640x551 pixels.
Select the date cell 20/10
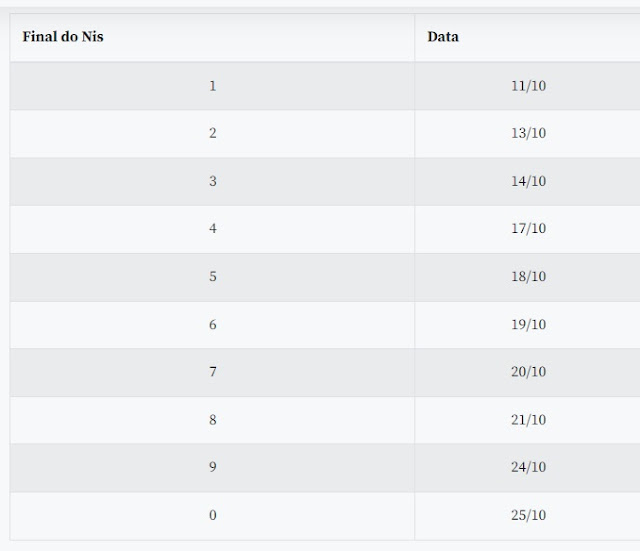click(527, 372)
